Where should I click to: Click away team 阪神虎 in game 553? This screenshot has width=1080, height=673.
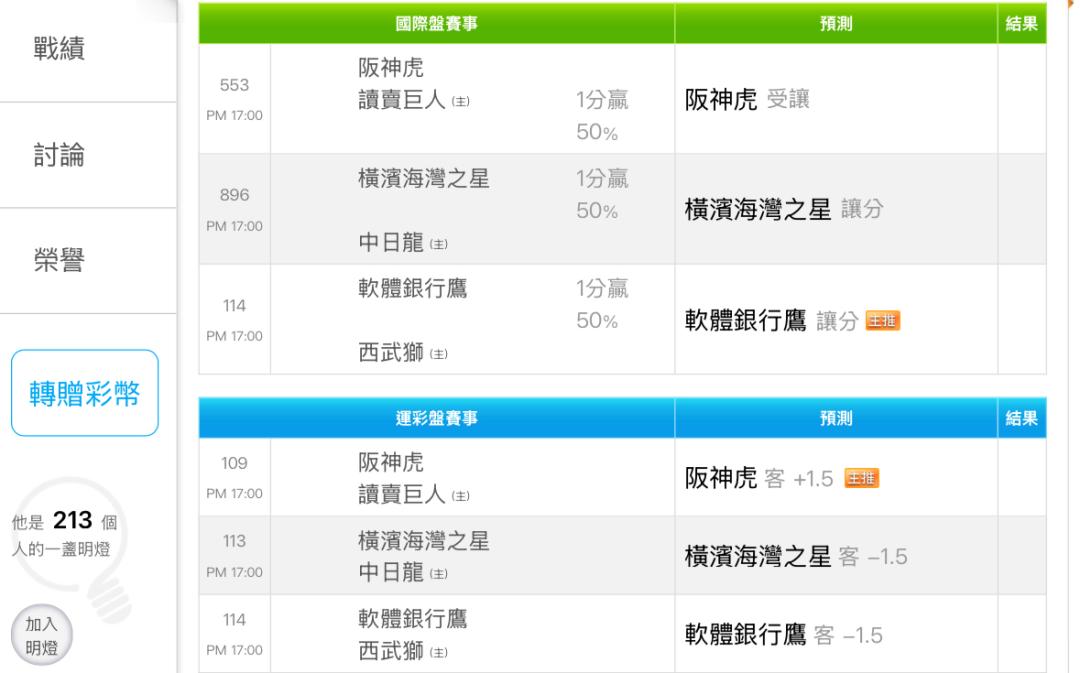391,68
